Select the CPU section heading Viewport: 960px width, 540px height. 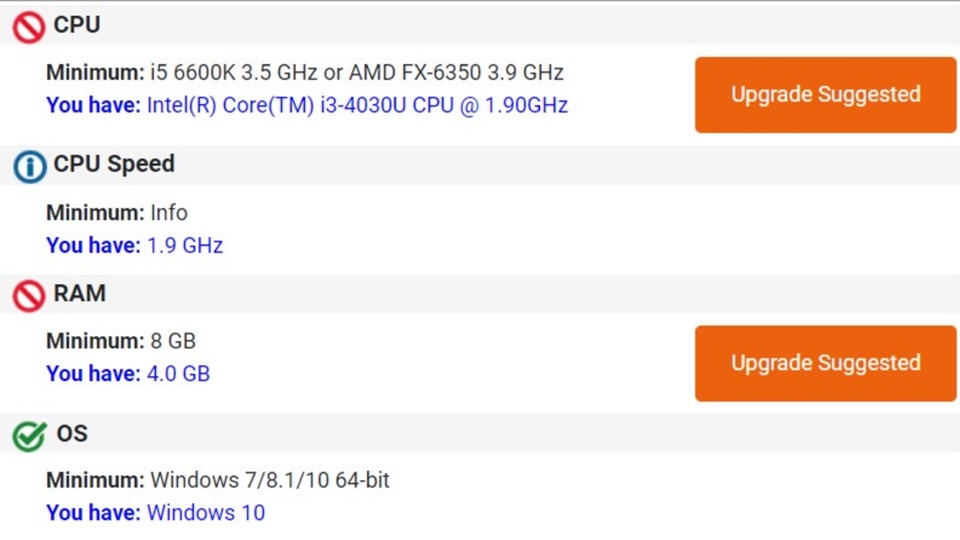[x=77, y=25]
